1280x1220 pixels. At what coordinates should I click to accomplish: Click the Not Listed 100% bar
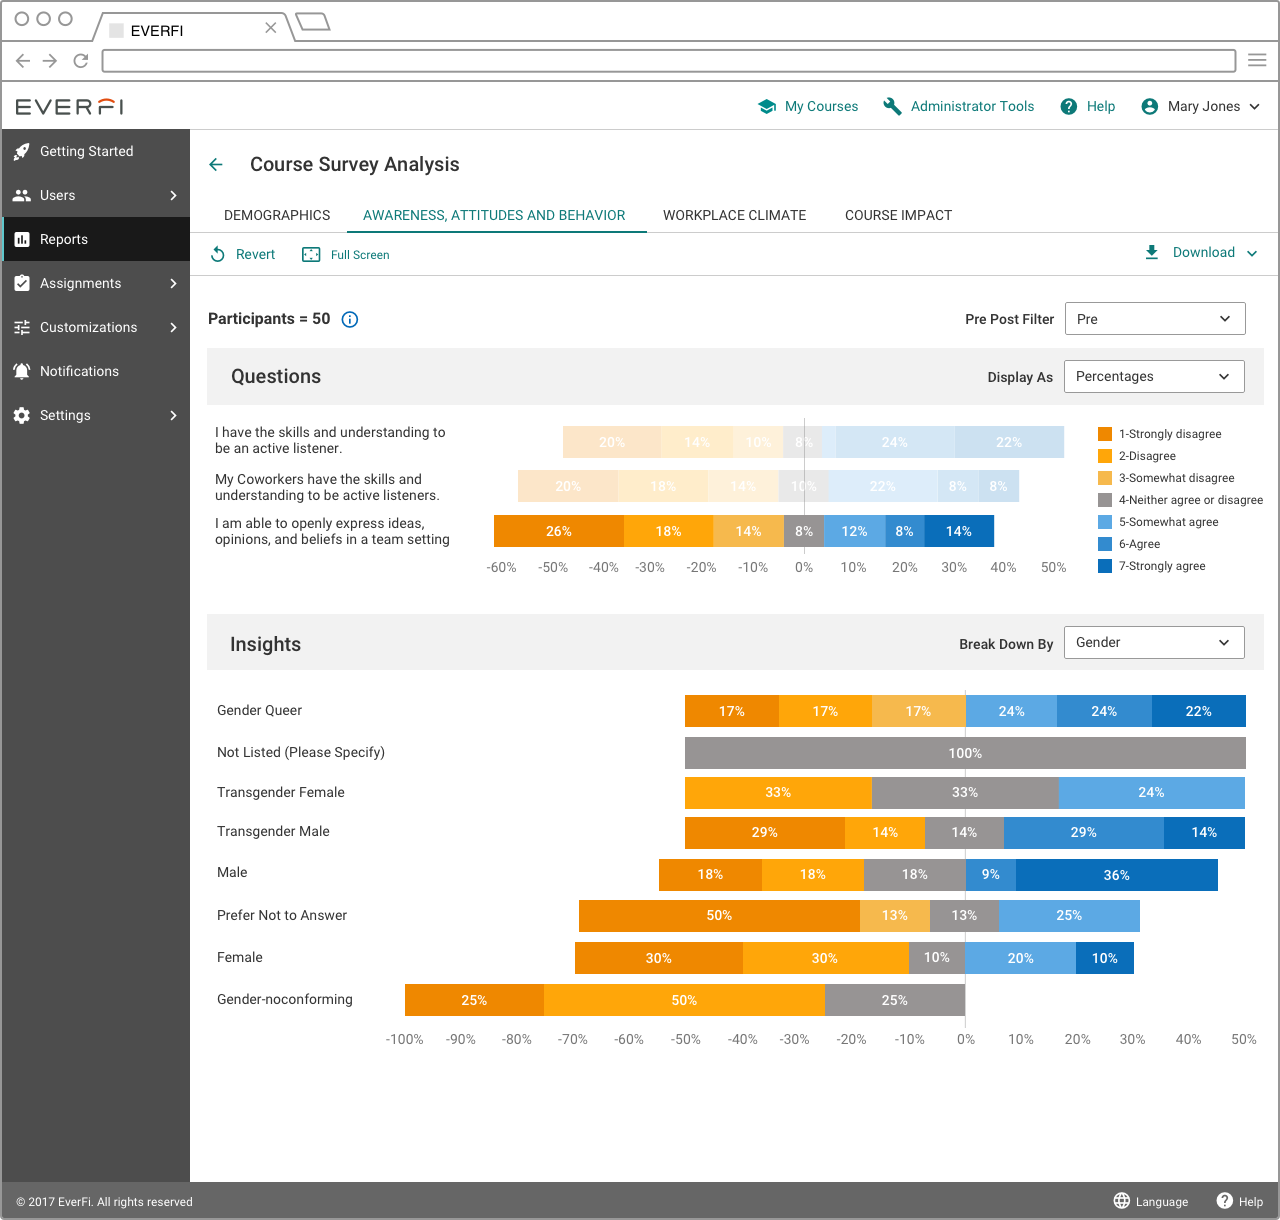[965, 753]
